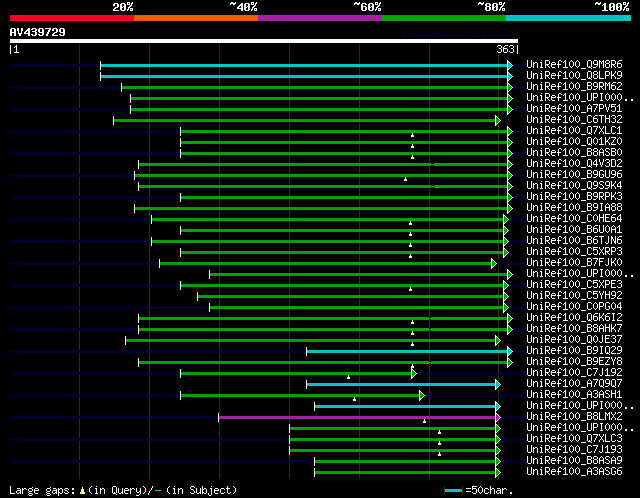Click the cyan alignment bar for Q9M8R6

304,65
